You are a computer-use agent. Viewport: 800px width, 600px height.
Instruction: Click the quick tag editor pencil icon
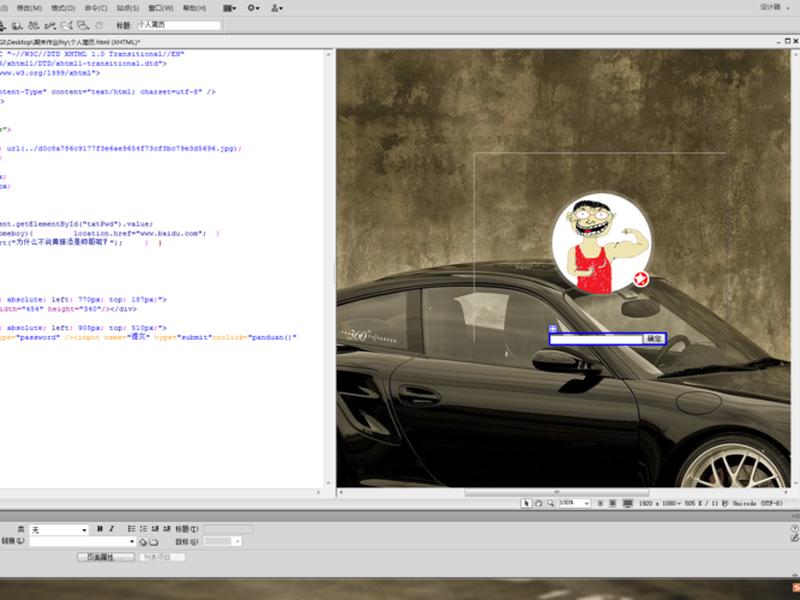click(x=794, y=538)
